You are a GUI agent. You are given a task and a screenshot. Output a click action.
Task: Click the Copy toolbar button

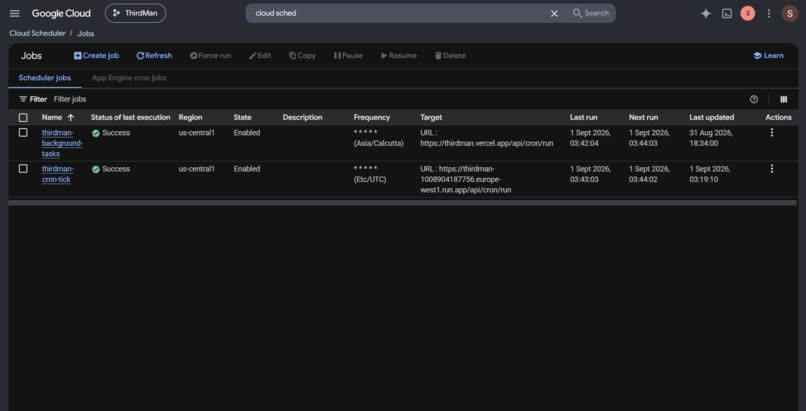[x=302, y=55]
